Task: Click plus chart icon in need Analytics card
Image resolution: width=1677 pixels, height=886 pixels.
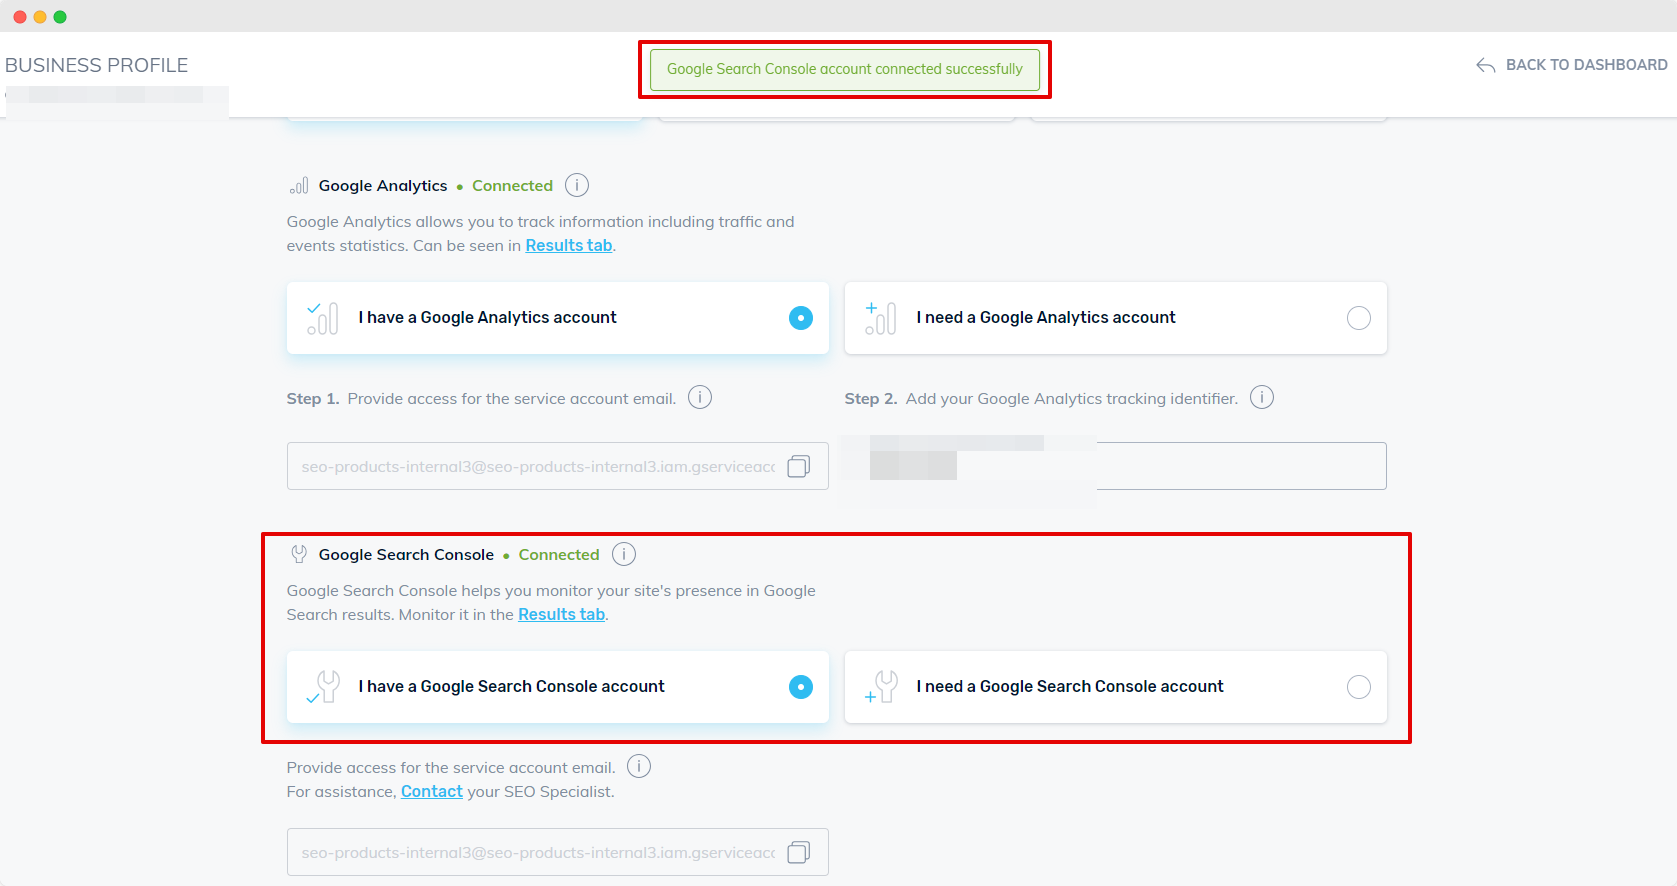Action: pyautogui.click(x=880, y=318)
